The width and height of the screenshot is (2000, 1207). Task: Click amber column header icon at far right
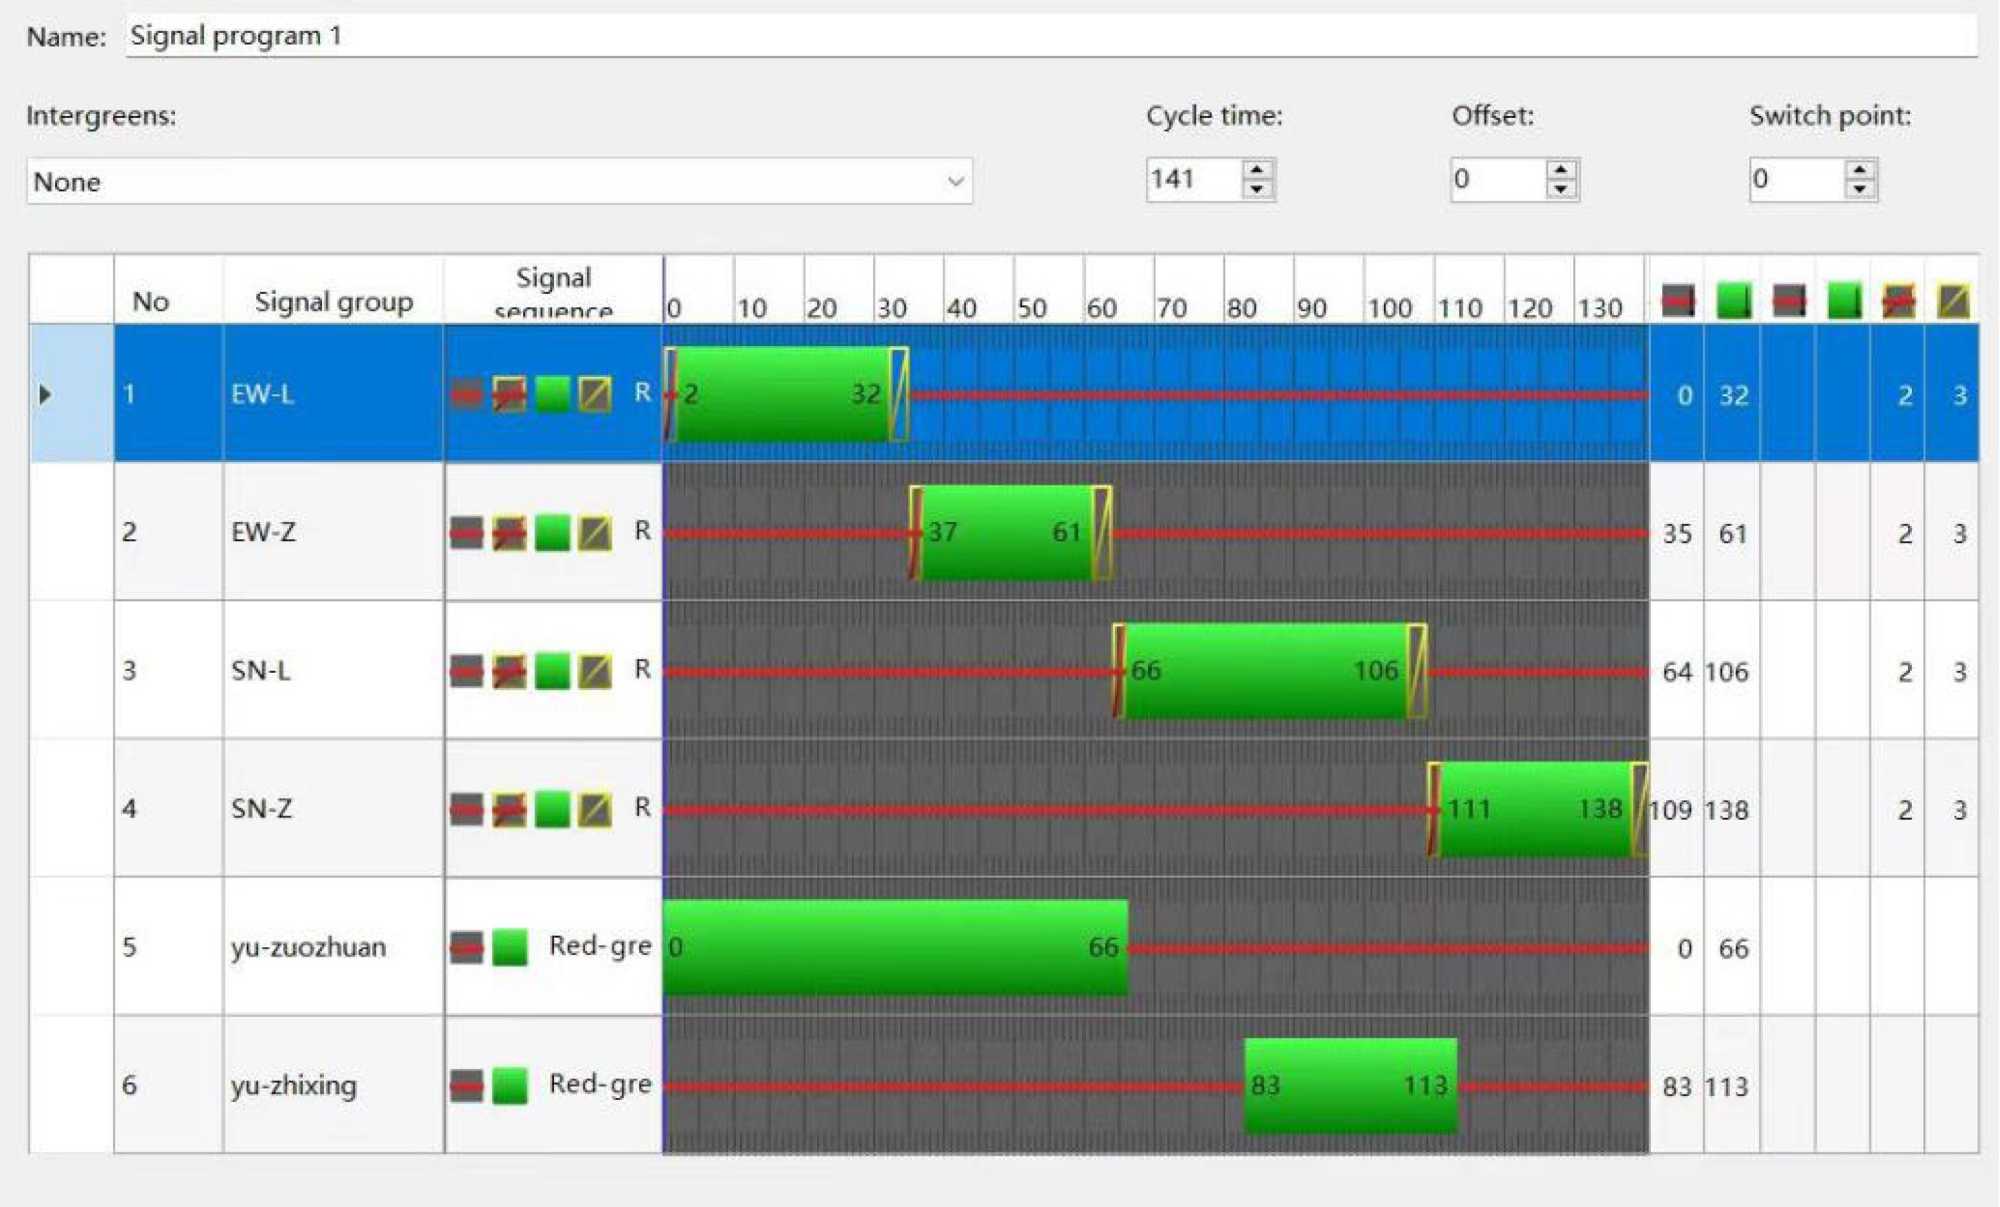click(1953, 299)
